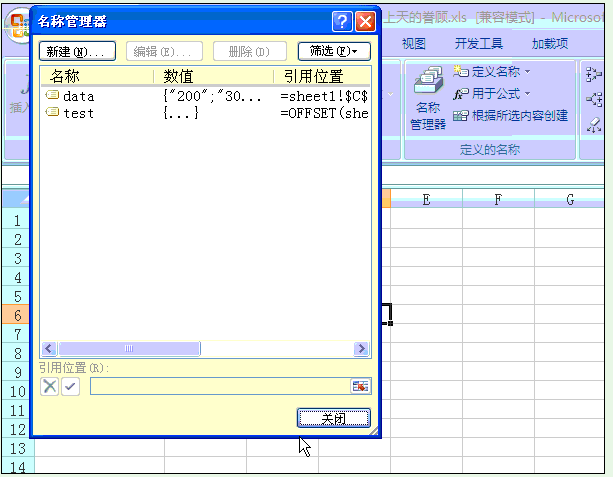
Task: Click the dialog help question mark button
Action: point(342,21)
